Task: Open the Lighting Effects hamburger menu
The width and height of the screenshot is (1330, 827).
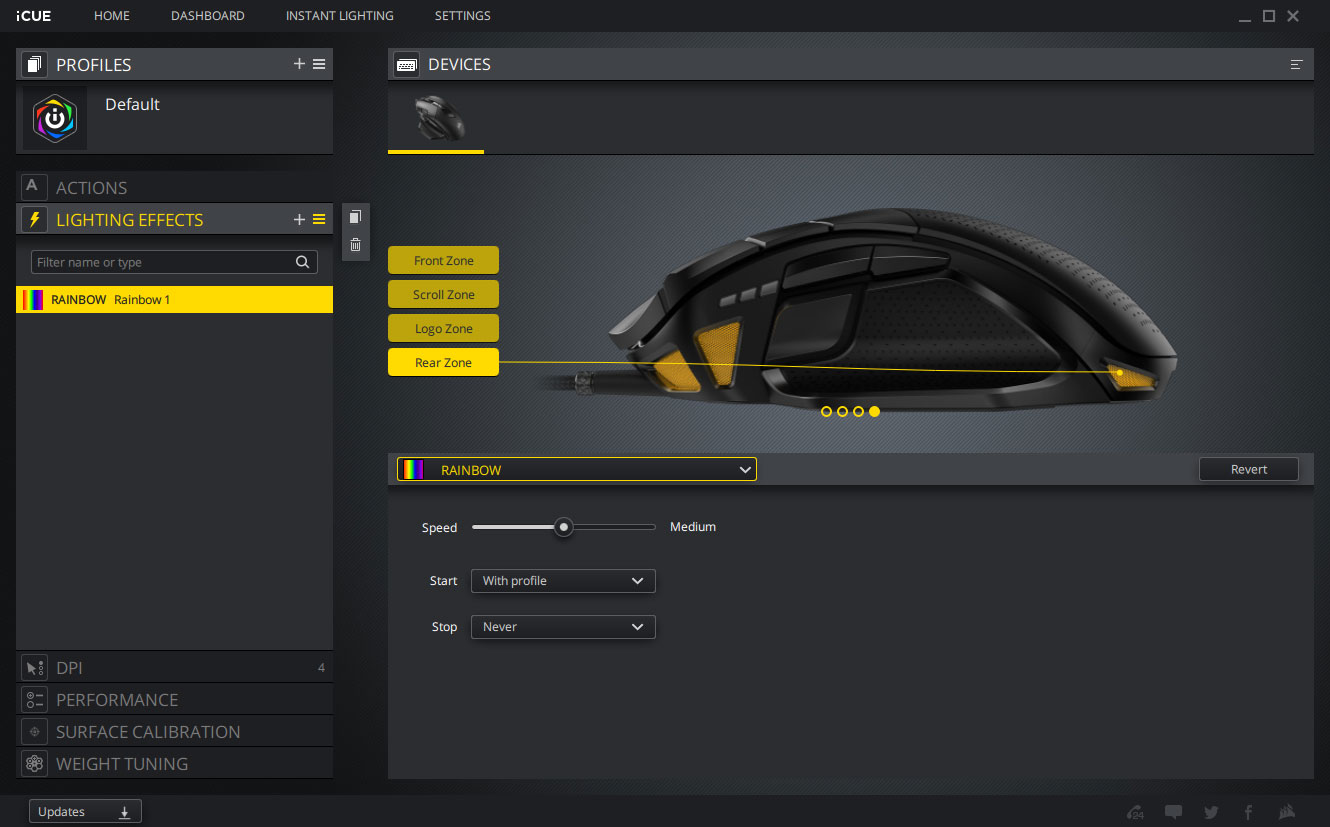Action: pyautogui.click(x=319, y=220)
